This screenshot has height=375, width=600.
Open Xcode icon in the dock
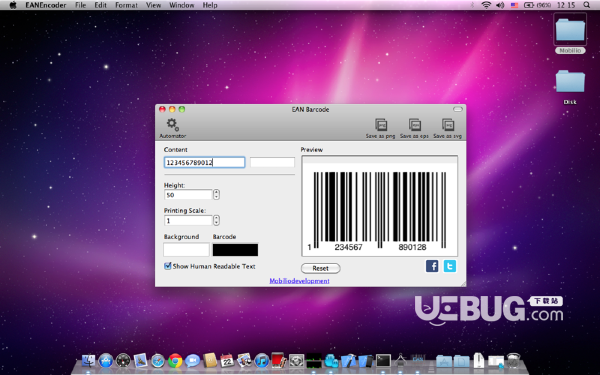pyautogui.click(x=348, y=360)
